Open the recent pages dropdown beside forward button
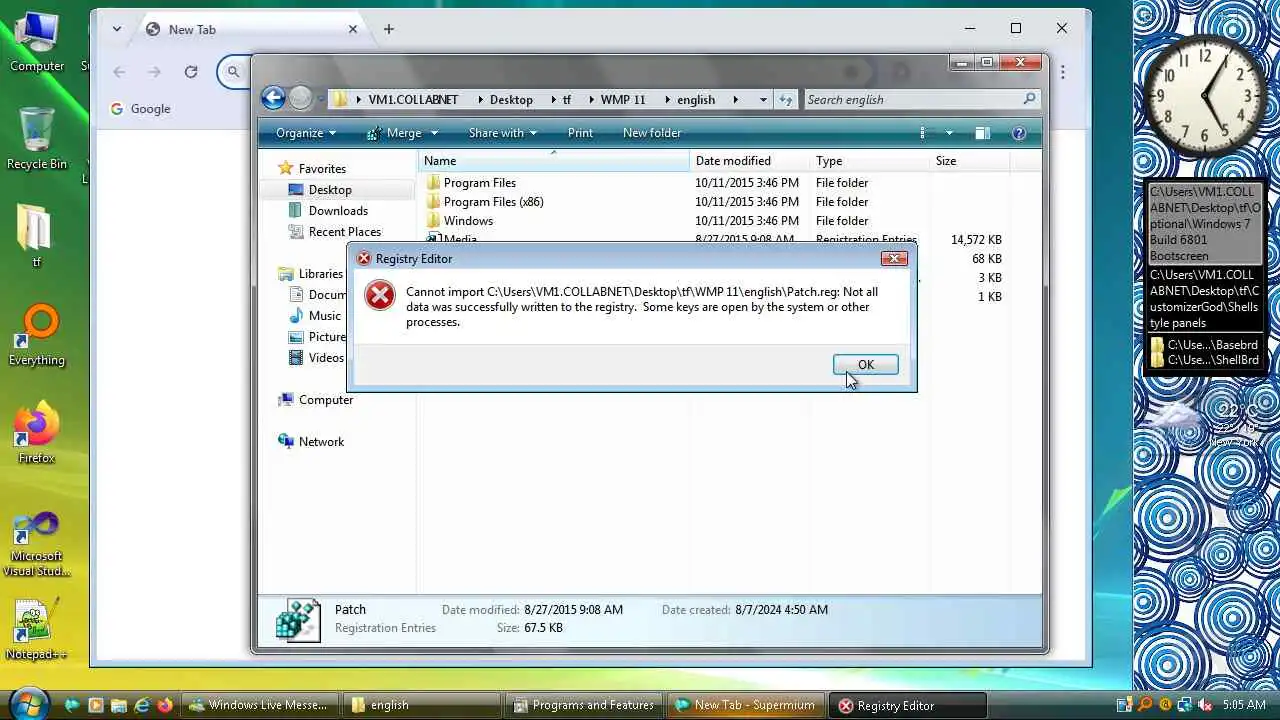 click(x=321, y=99)
